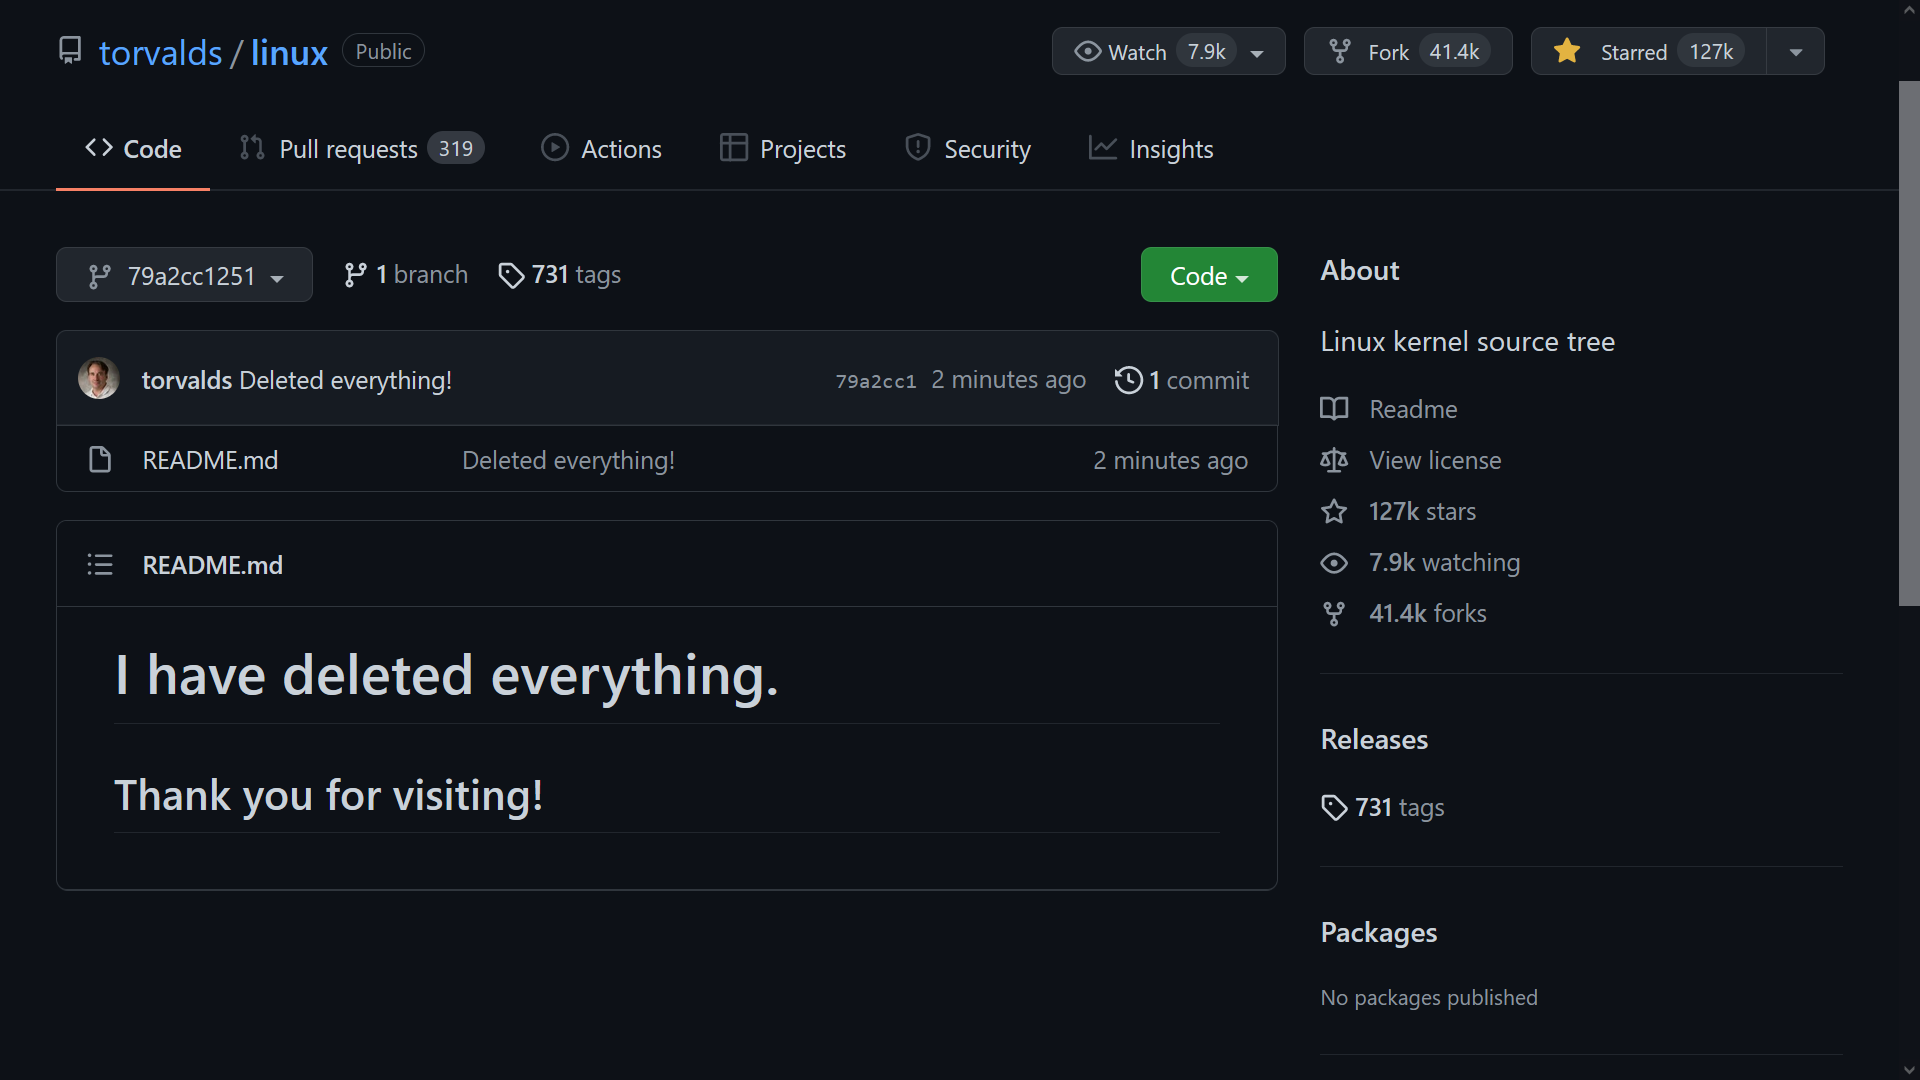Click the Readme book icon in About
Viewport: 1920px width, 1080px height.
(1334, 409)
